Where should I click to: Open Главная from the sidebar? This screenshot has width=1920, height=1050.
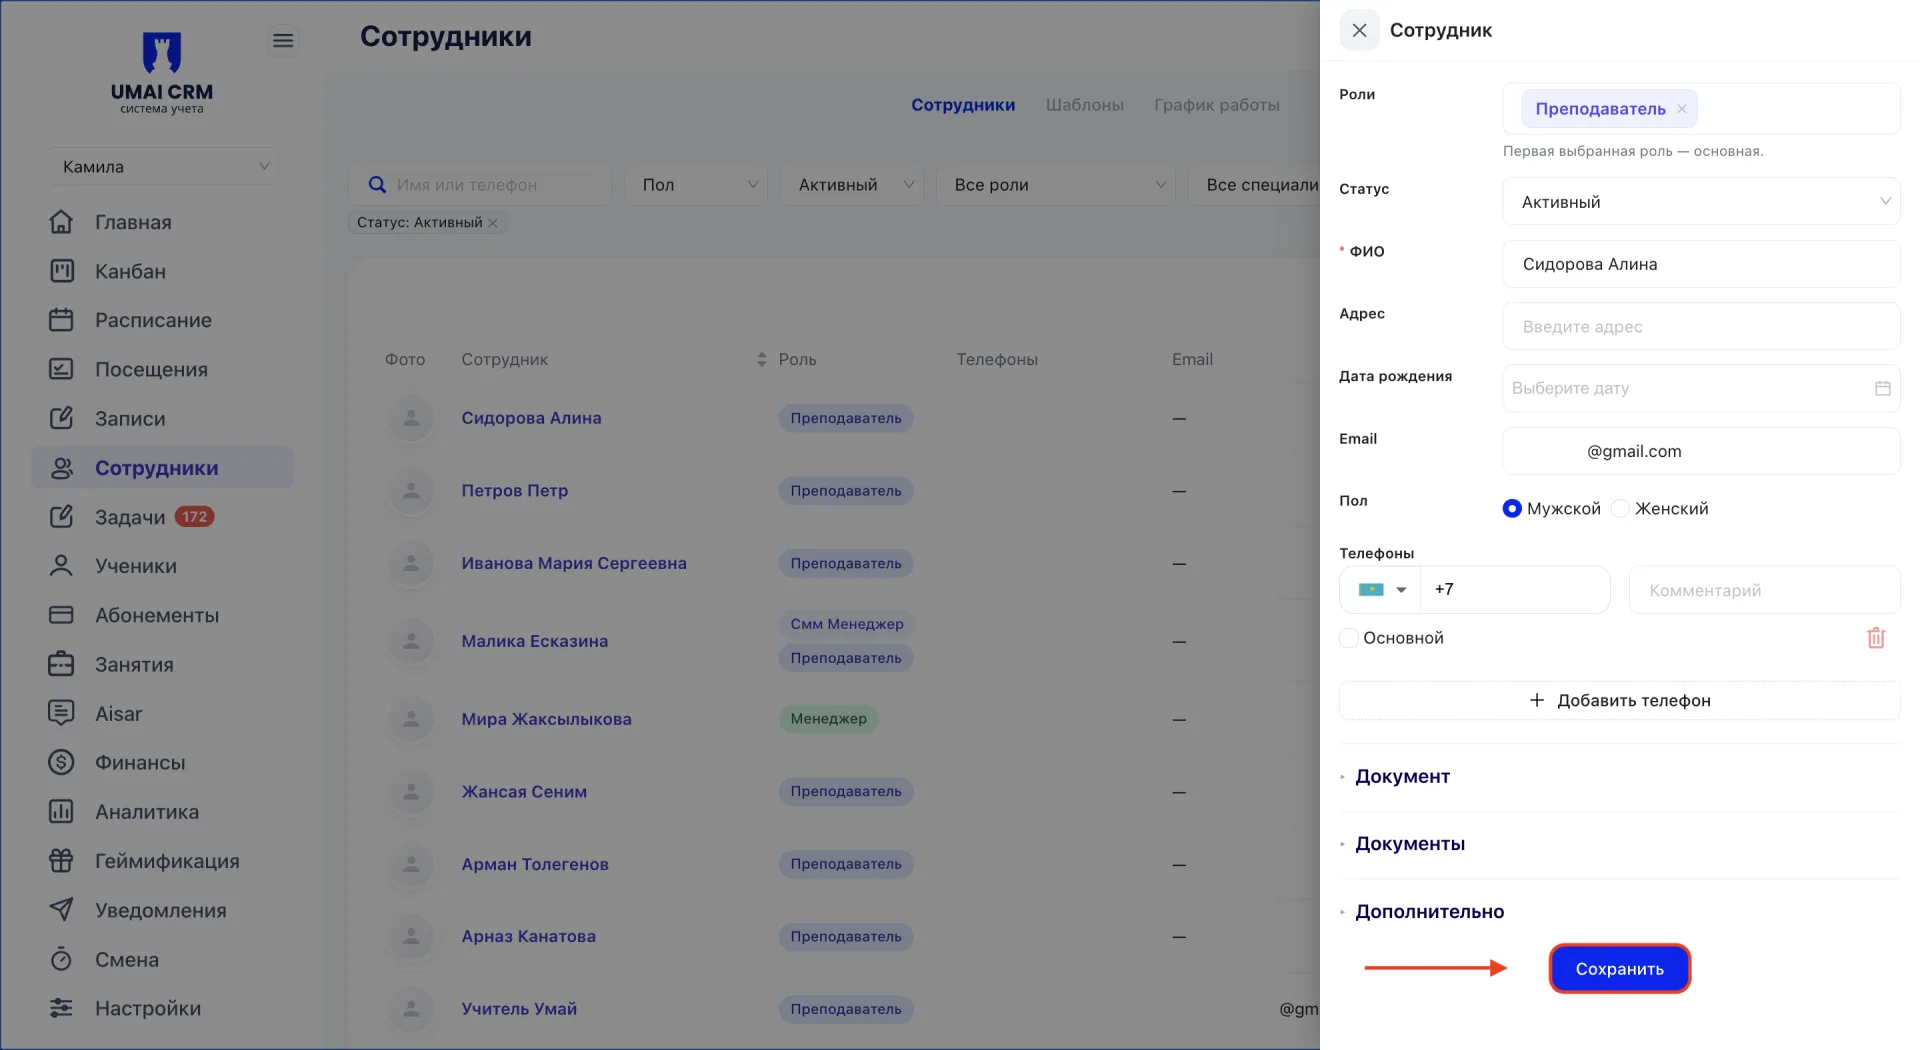coord(133,222)
